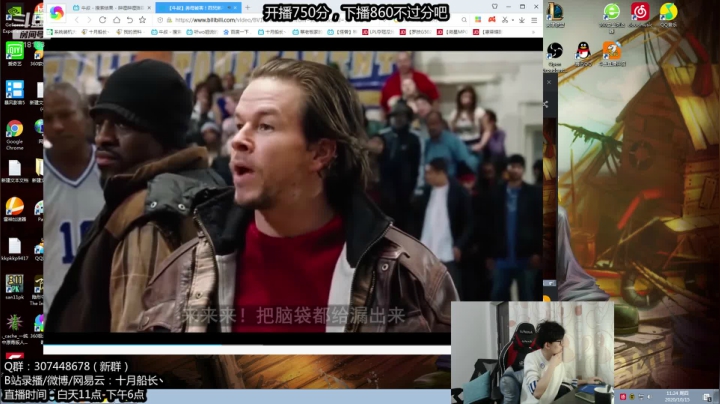This screenshot has height=404, width=720.
Task: Open the blue grid app desktop icon
Action: click(14, 93)
